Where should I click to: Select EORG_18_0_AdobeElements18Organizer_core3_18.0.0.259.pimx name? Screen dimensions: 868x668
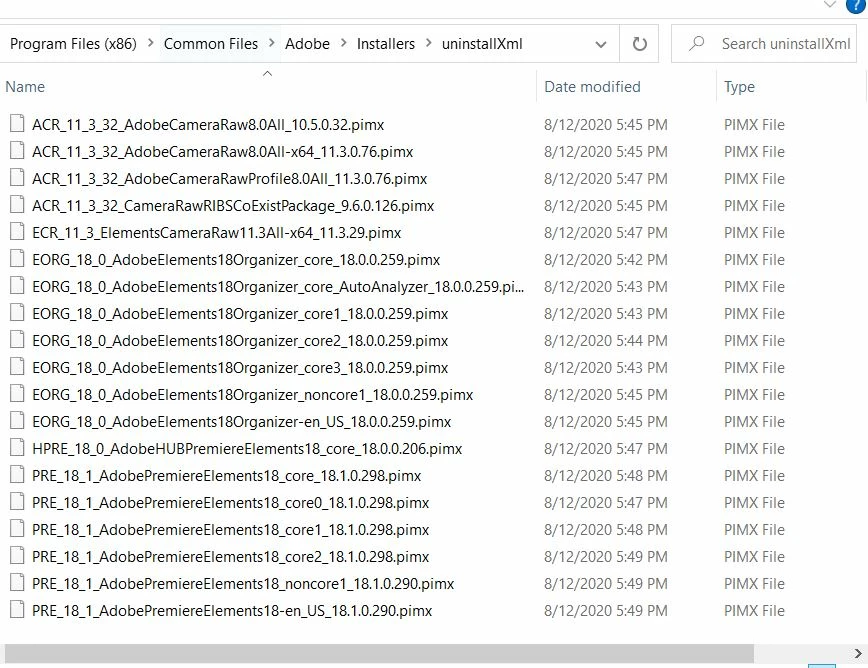coord(240,367)
